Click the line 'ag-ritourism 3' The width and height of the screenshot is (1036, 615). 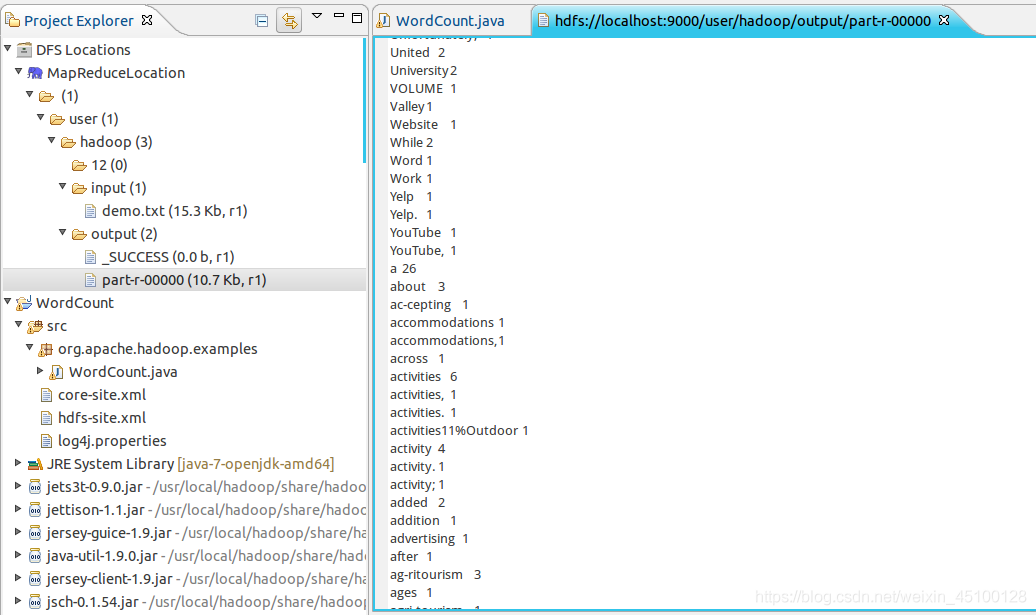pyautogui.click(x=435, y=575)
